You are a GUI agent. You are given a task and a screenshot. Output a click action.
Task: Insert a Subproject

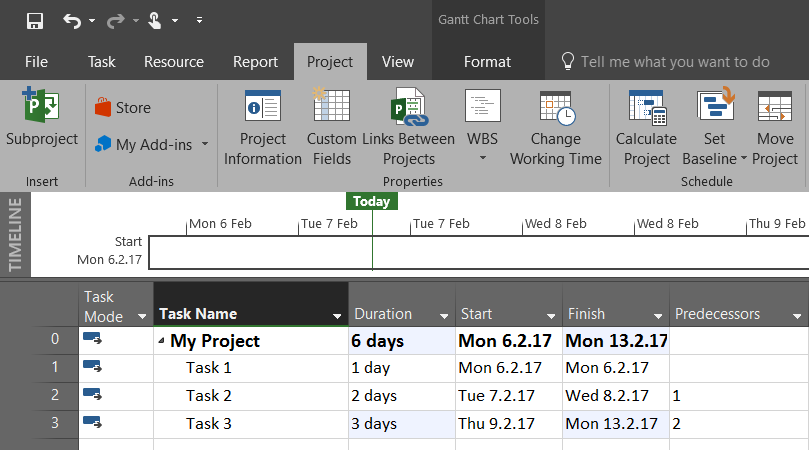click(41, 120)
